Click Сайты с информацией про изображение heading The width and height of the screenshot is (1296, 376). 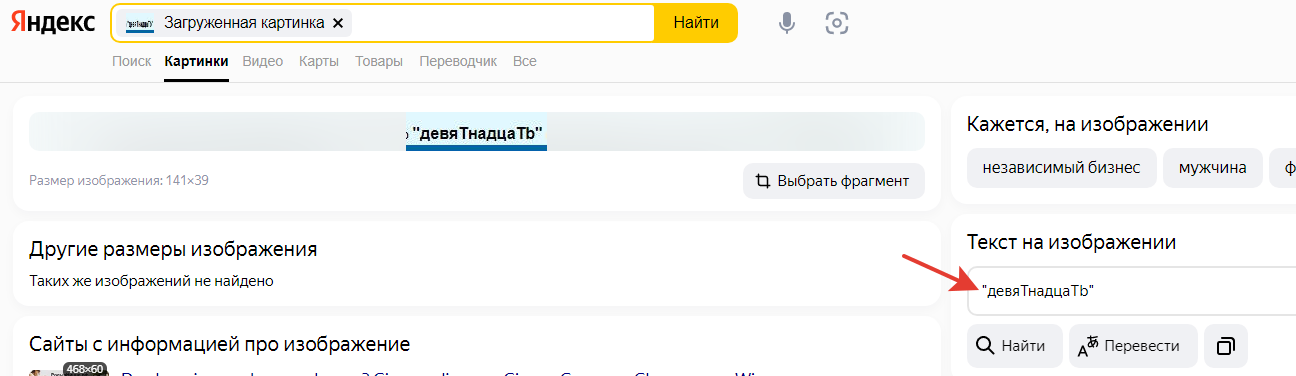pyautogui.click(x=219, y=345)
